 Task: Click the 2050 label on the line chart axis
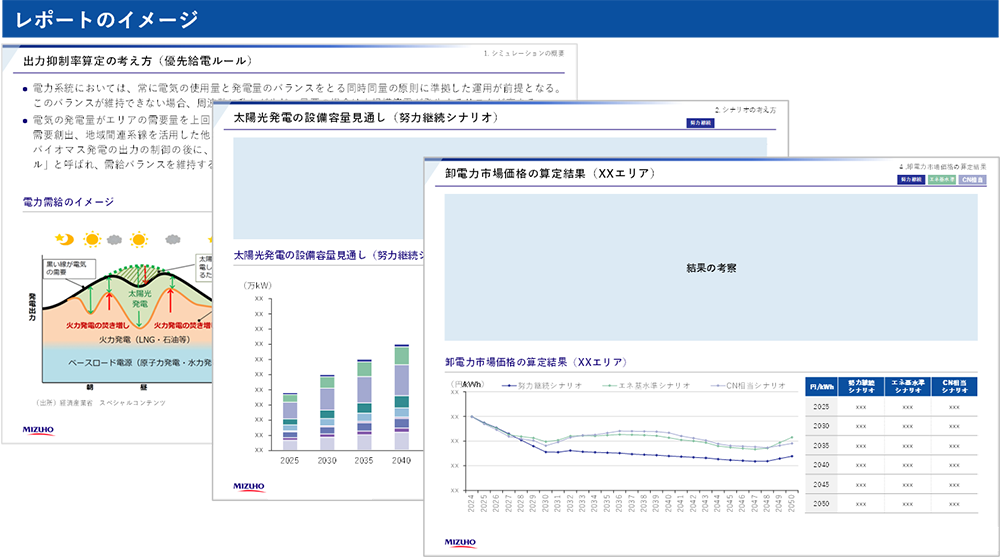(793, 503)
